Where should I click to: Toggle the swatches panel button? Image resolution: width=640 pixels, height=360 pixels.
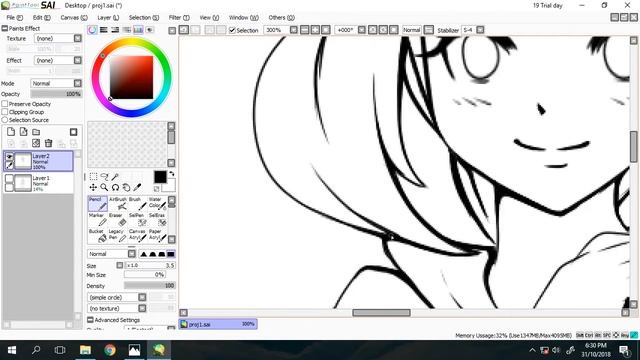(138, 30)
